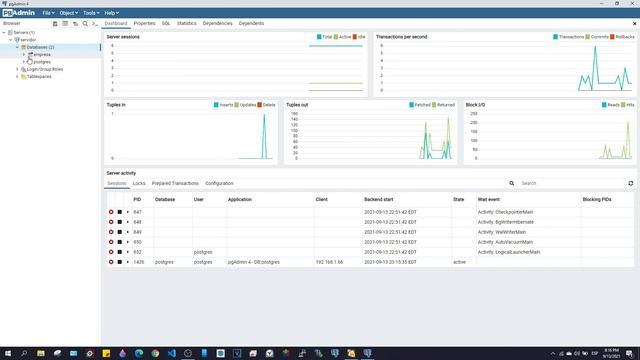Open the Prepared Transactions tab
640x360 pixels.
175,183
